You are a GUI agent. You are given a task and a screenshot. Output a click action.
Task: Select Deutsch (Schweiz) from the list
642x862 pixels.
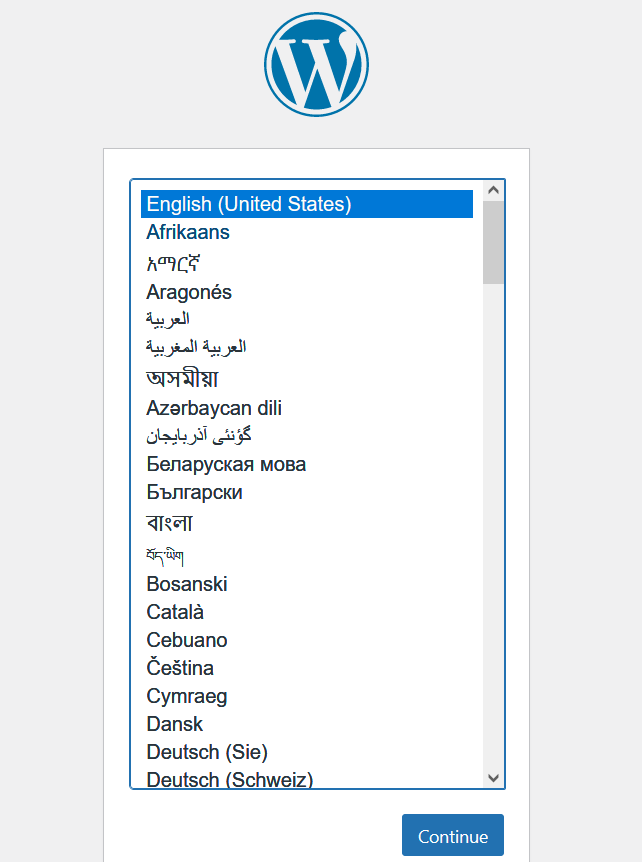click(x=230, y=779)
